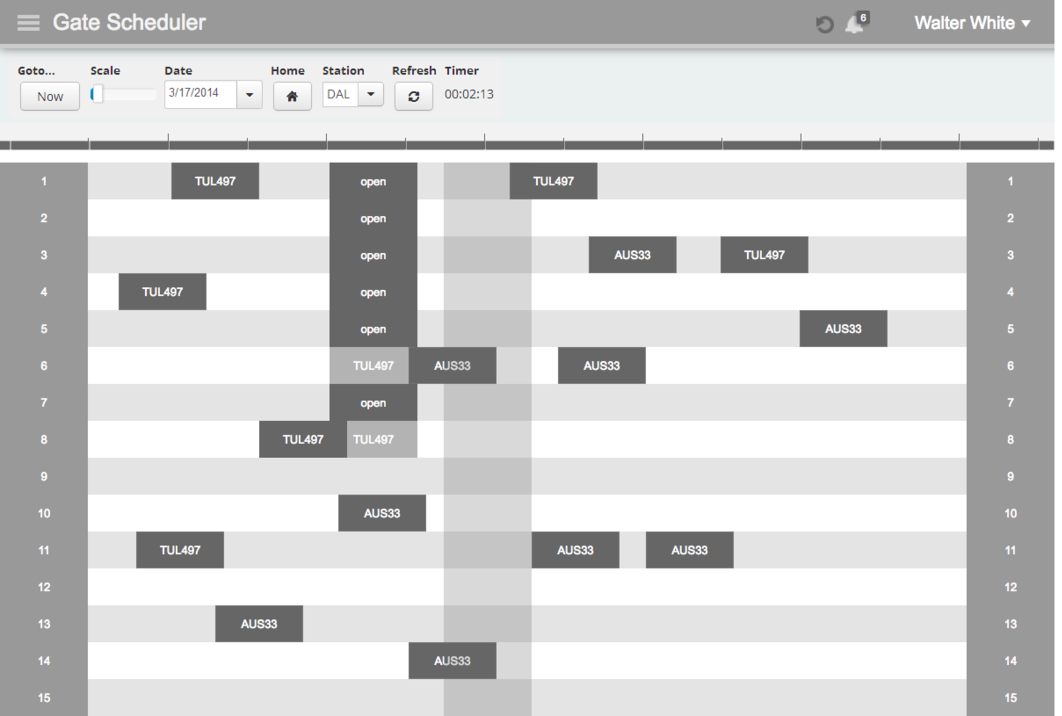Click the Now button under Goto

click(x=49, y=96)
